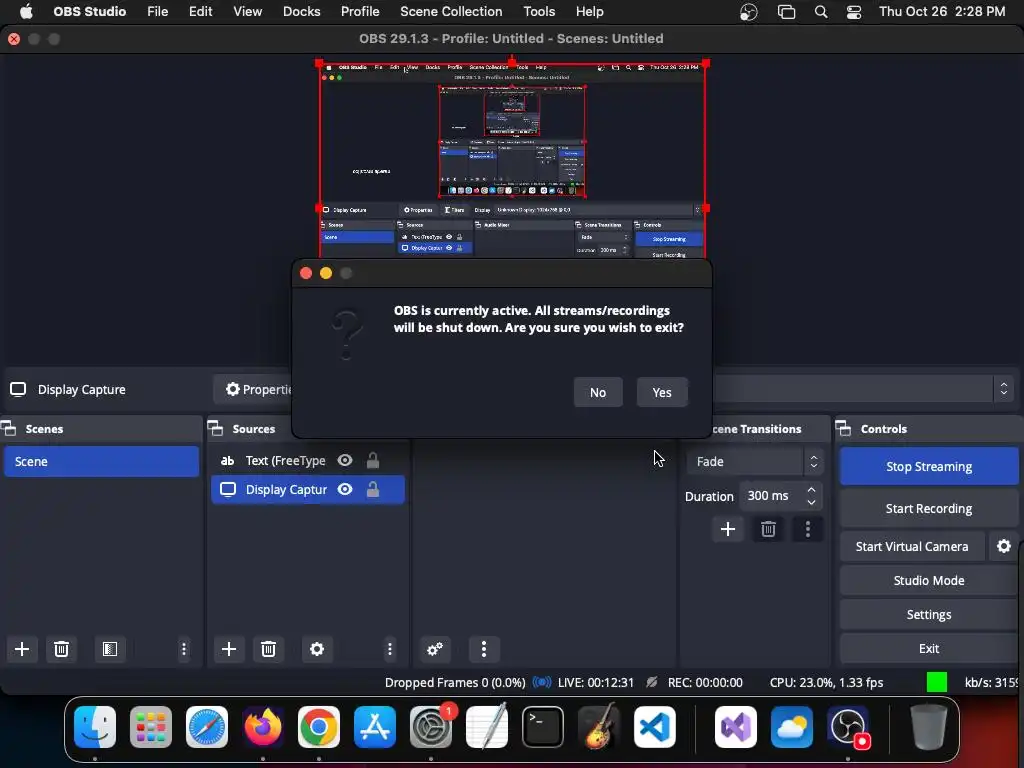Increase transition duration with up arrow
This screenshot has width=1024, height=768.
pos(811,490)
